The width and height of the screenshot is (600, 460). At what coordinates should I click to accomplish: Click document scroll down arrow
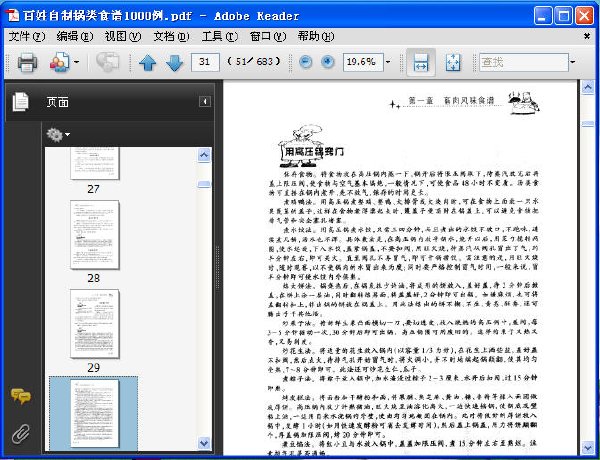point(588,447)
